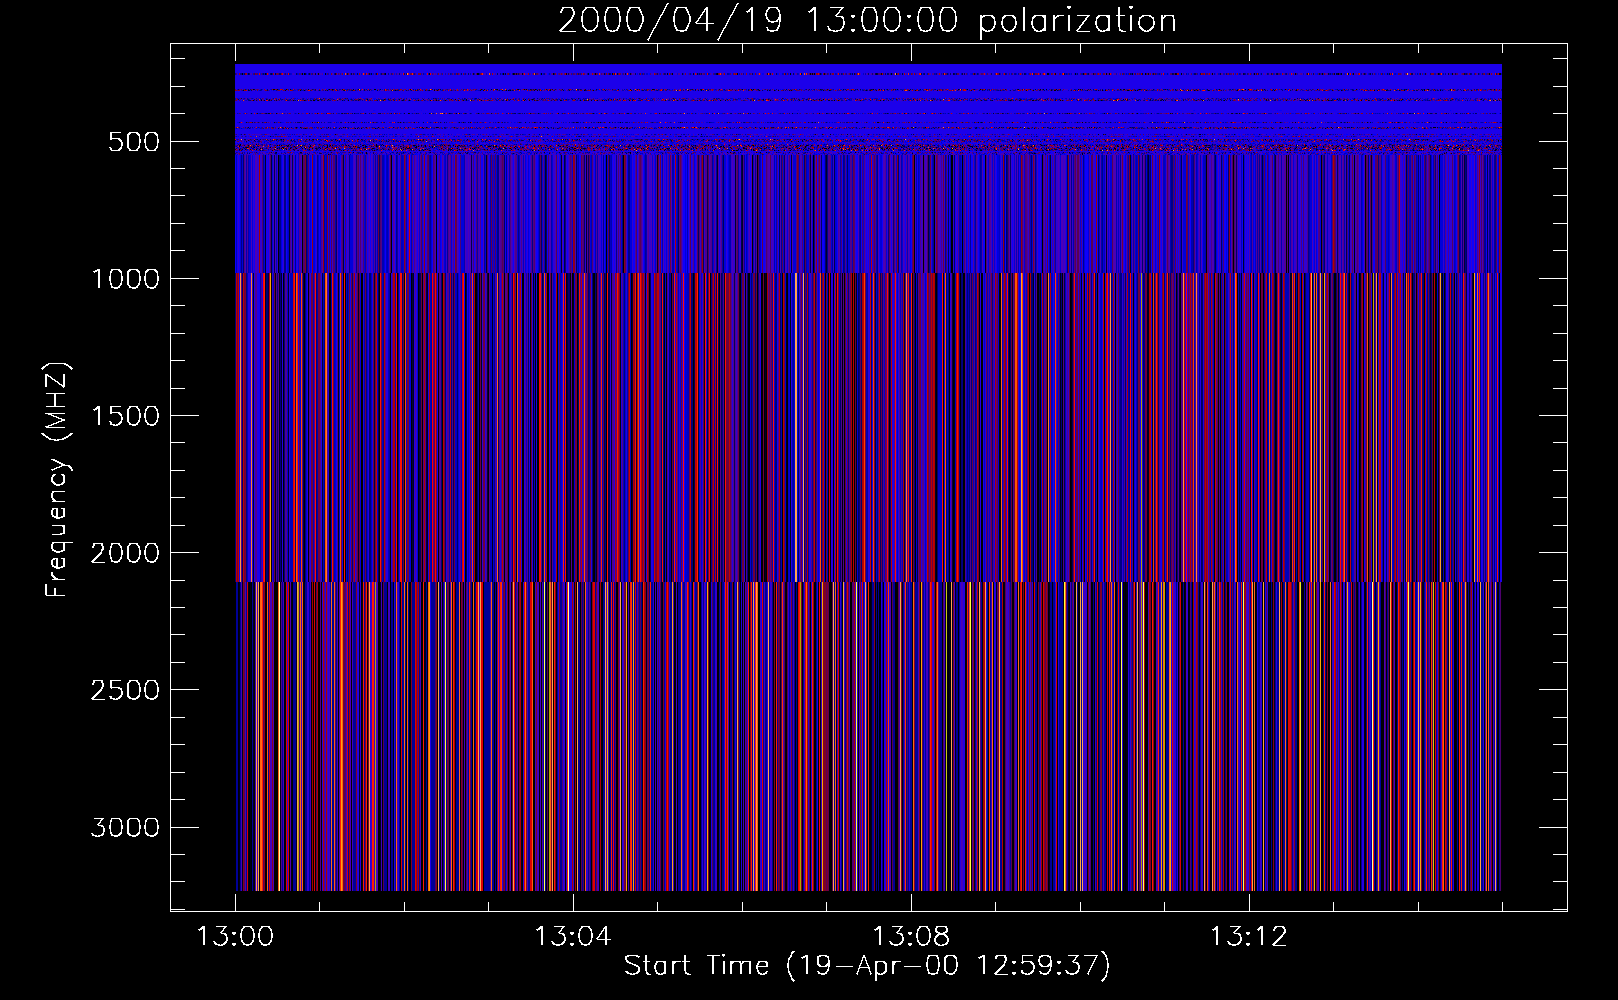The height and width of the screenshot is (1000, 1618).
Task: Click the 13:08 time tick label
Action: (910, 937)
